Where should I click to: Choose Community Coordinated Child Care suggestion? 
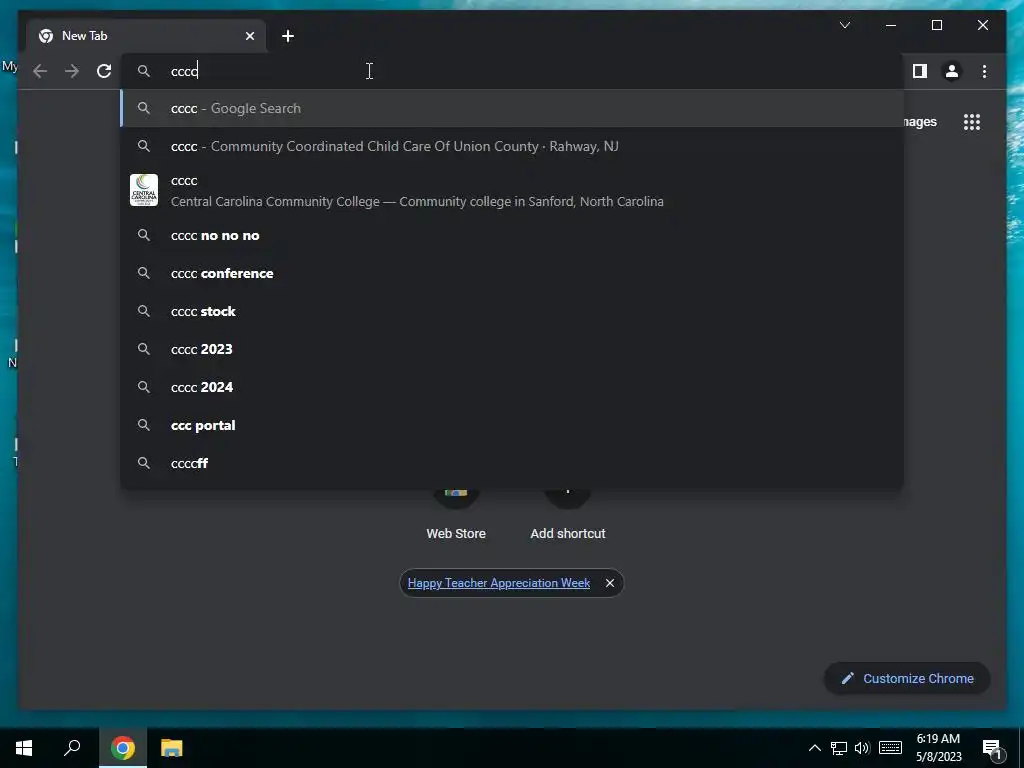(512, 146)
